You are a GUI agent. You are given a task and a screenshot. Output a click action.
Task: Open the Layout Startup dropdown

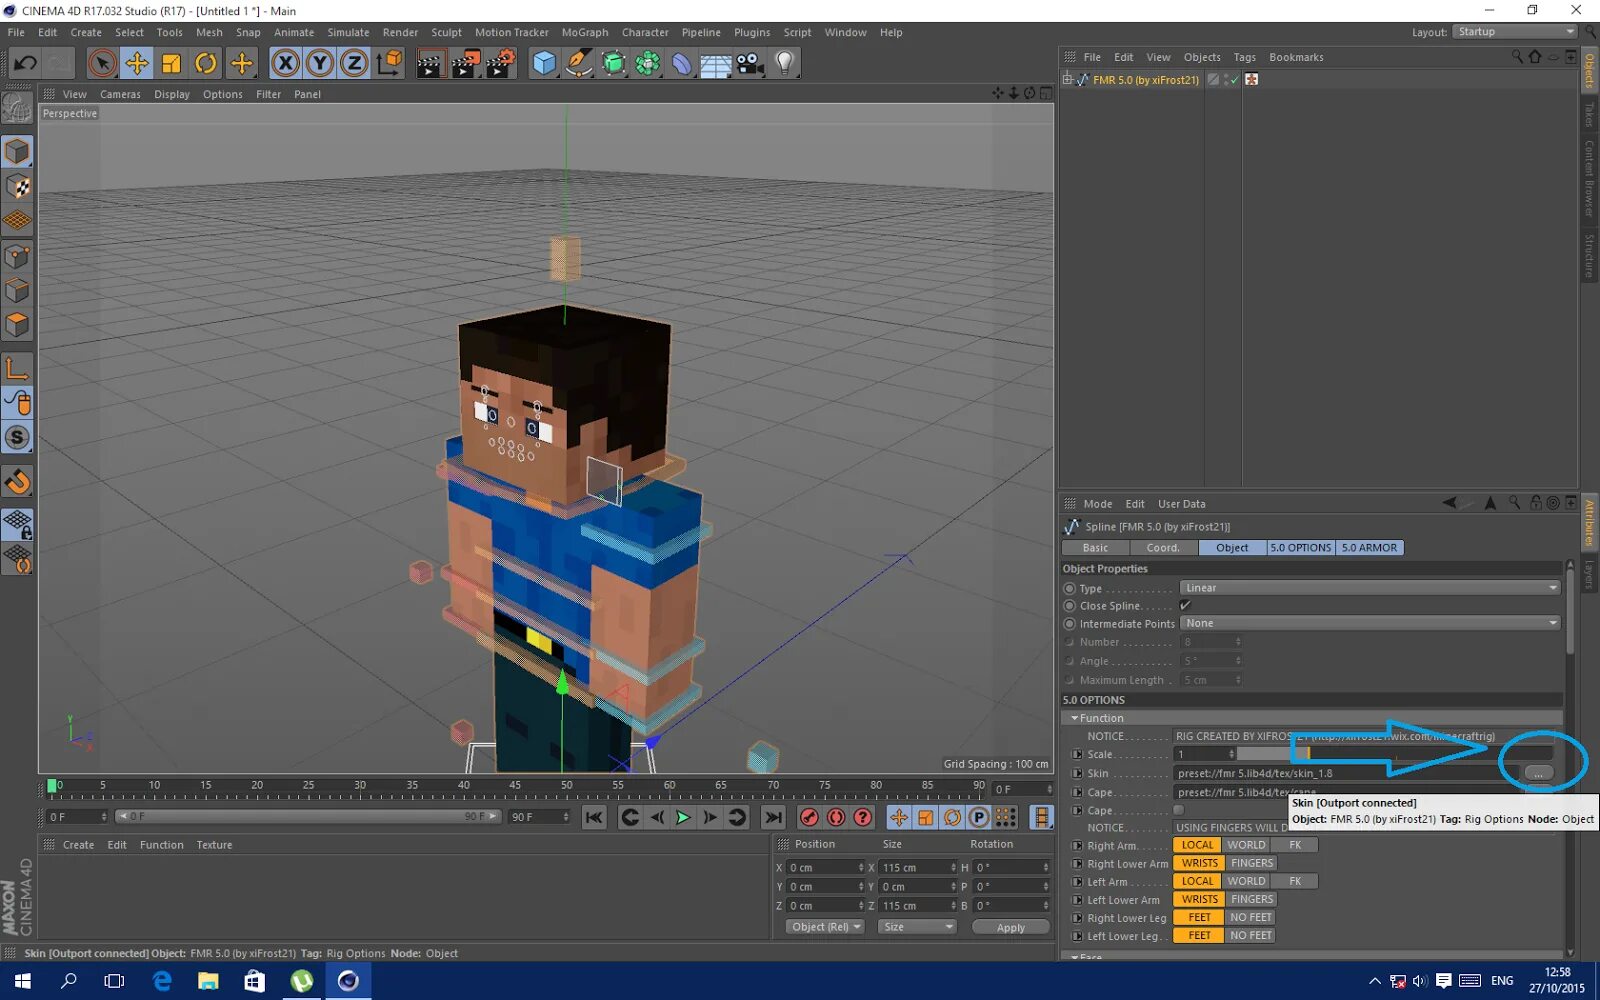click(1515, 32)
